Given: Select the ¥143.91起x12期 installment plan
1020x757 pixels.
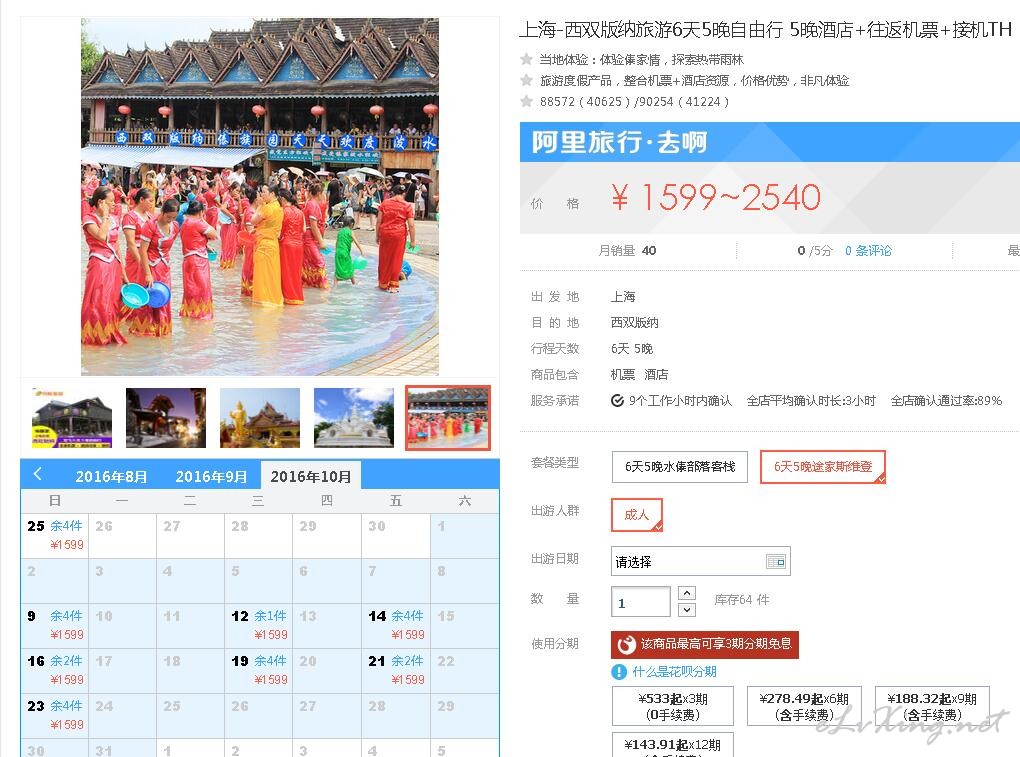Looking at the screenshot, I should [673, 745].
